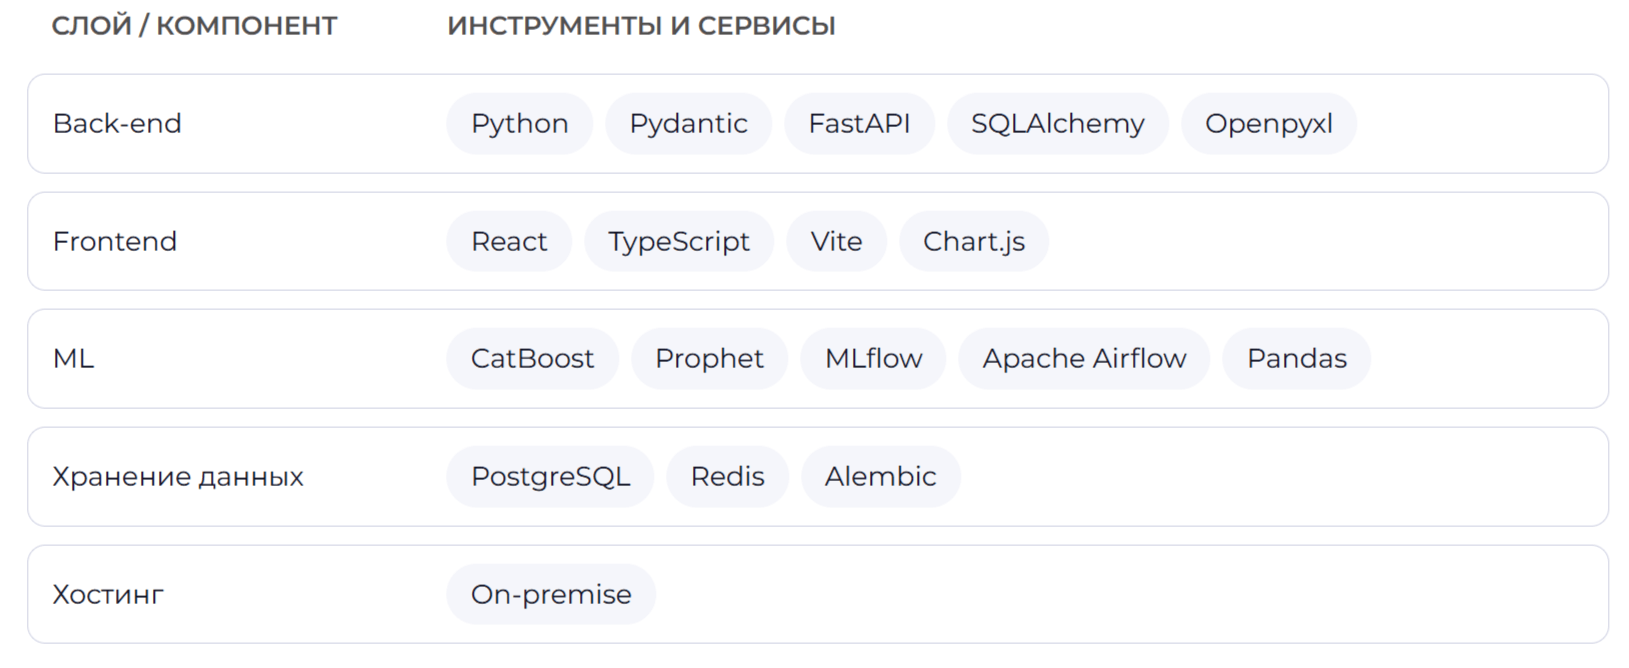Pick the Prophet tag
This screenshot has width=1629, height=668.
(x=709, y=359)
